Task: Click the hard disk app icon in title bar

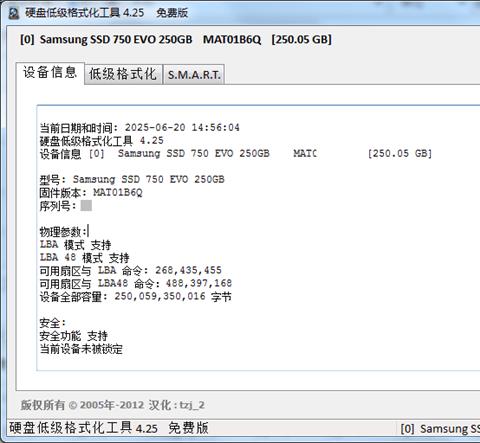Action: pyautogui.click(x=13, y=13)
